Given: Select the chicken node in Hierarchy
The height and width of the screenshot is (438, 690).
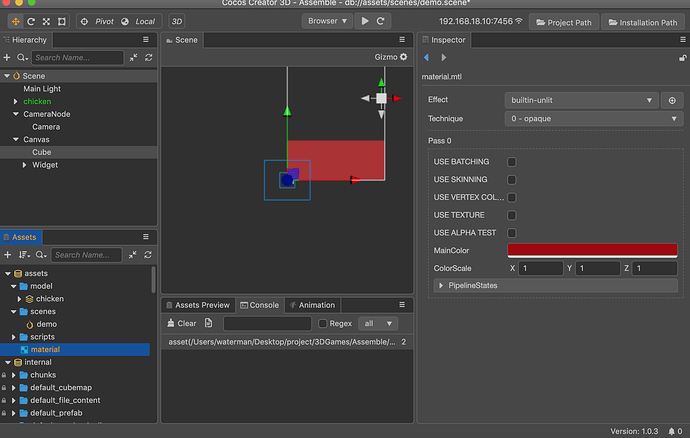Looking at the screenshot, I should pyautogui.click(x=37, y=101).
